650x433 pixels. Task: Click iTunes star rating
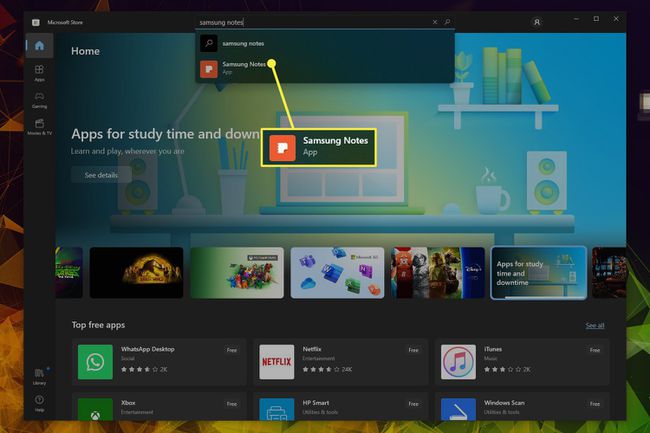(507, 369)
